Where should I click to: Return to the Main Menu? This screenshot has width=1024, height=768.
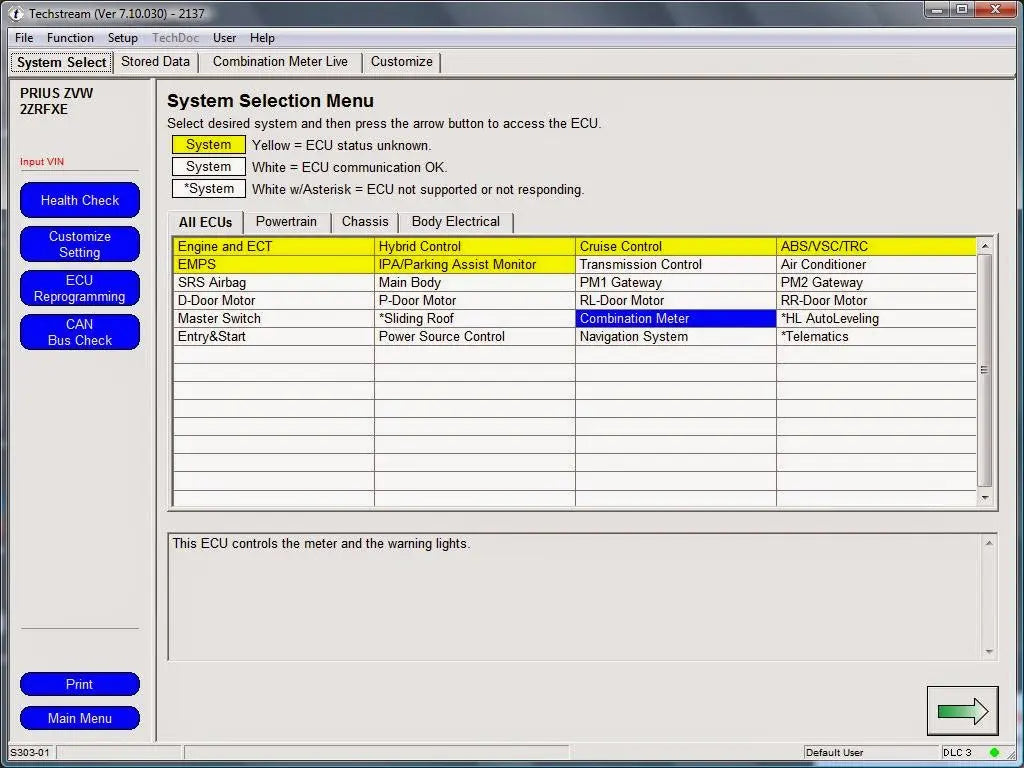(x=79, y=717)
